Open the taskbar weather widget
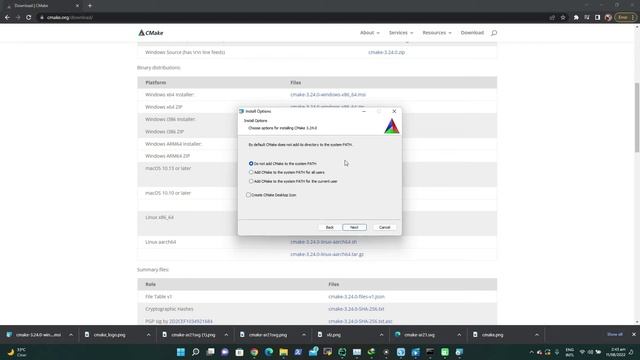The height and width of the screenshot is (360, 640). 17,352
